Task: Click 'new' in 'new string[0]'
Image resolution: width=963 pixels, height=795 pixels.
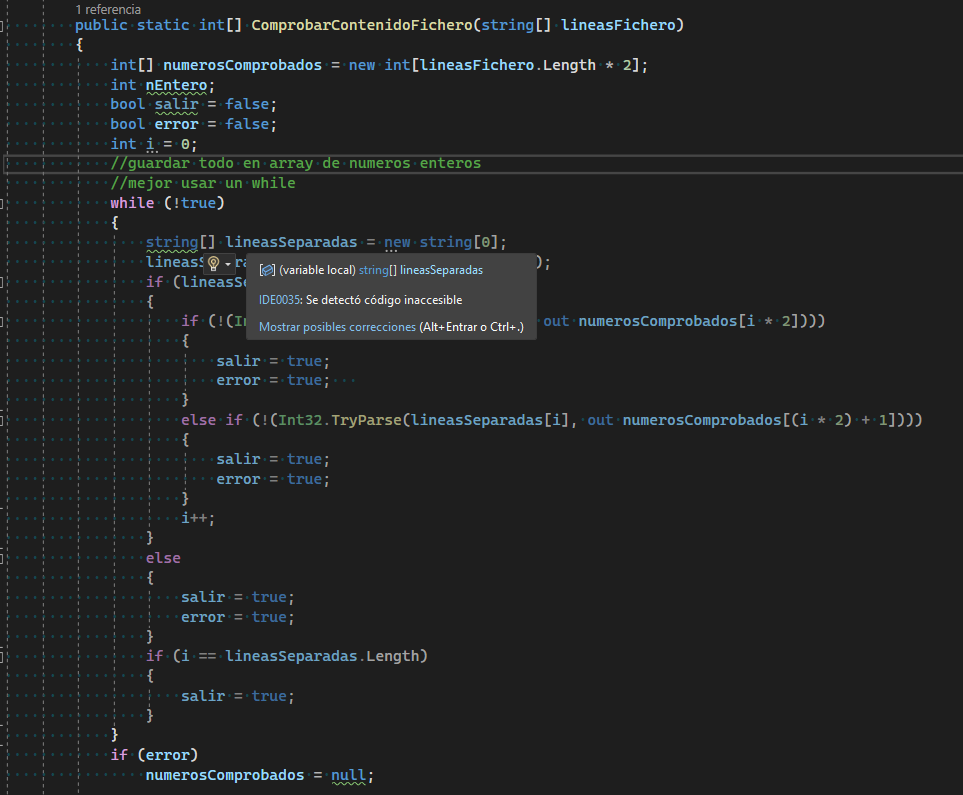Action: click(x=397, y=242)
